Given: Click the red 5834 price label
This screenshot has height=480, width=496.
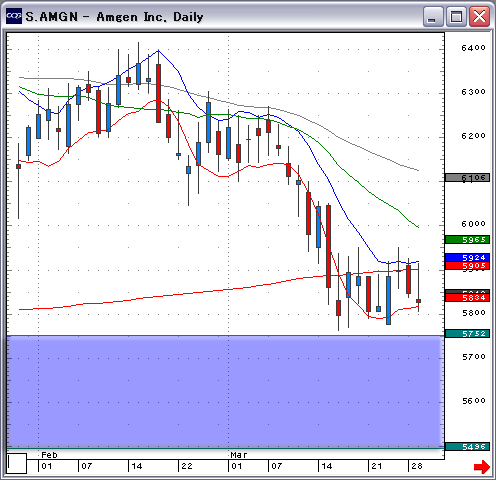Looking at the screenshot, I should 467,297.
